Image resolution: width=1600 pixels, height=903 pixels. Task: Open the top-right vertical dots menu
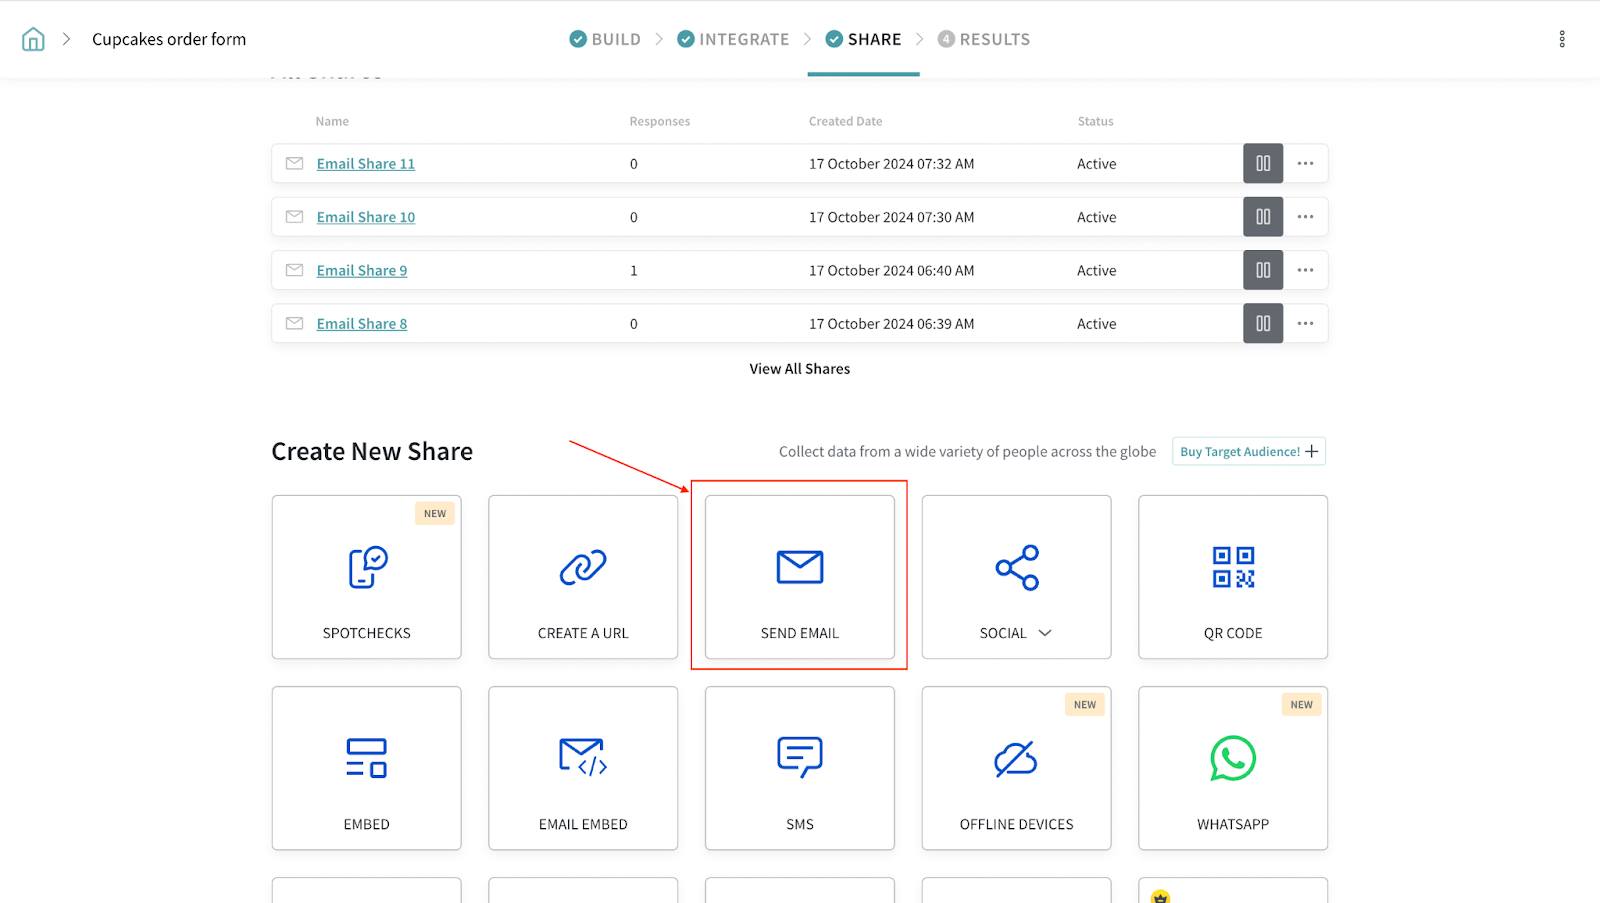(1561, 39)
